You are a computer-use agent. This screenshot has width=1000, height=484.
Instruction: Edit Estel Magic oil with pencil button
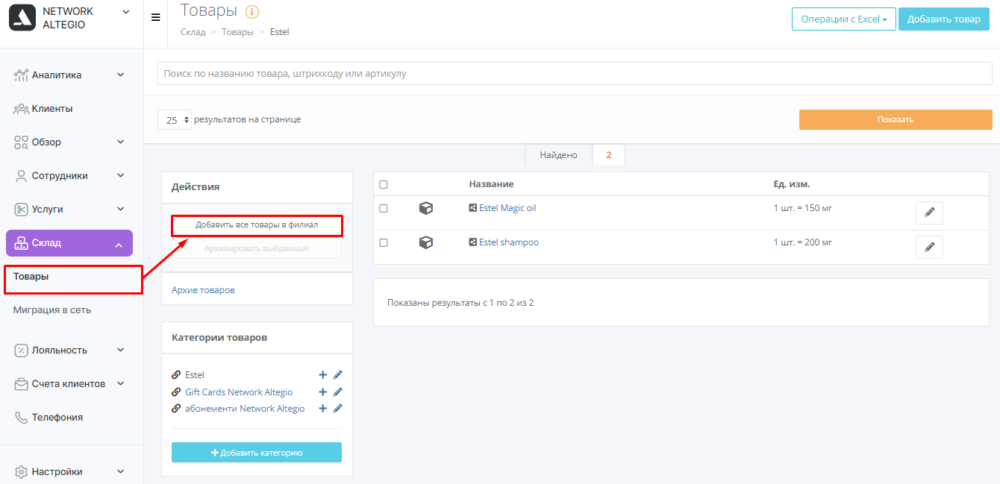(x=929, y=213)
